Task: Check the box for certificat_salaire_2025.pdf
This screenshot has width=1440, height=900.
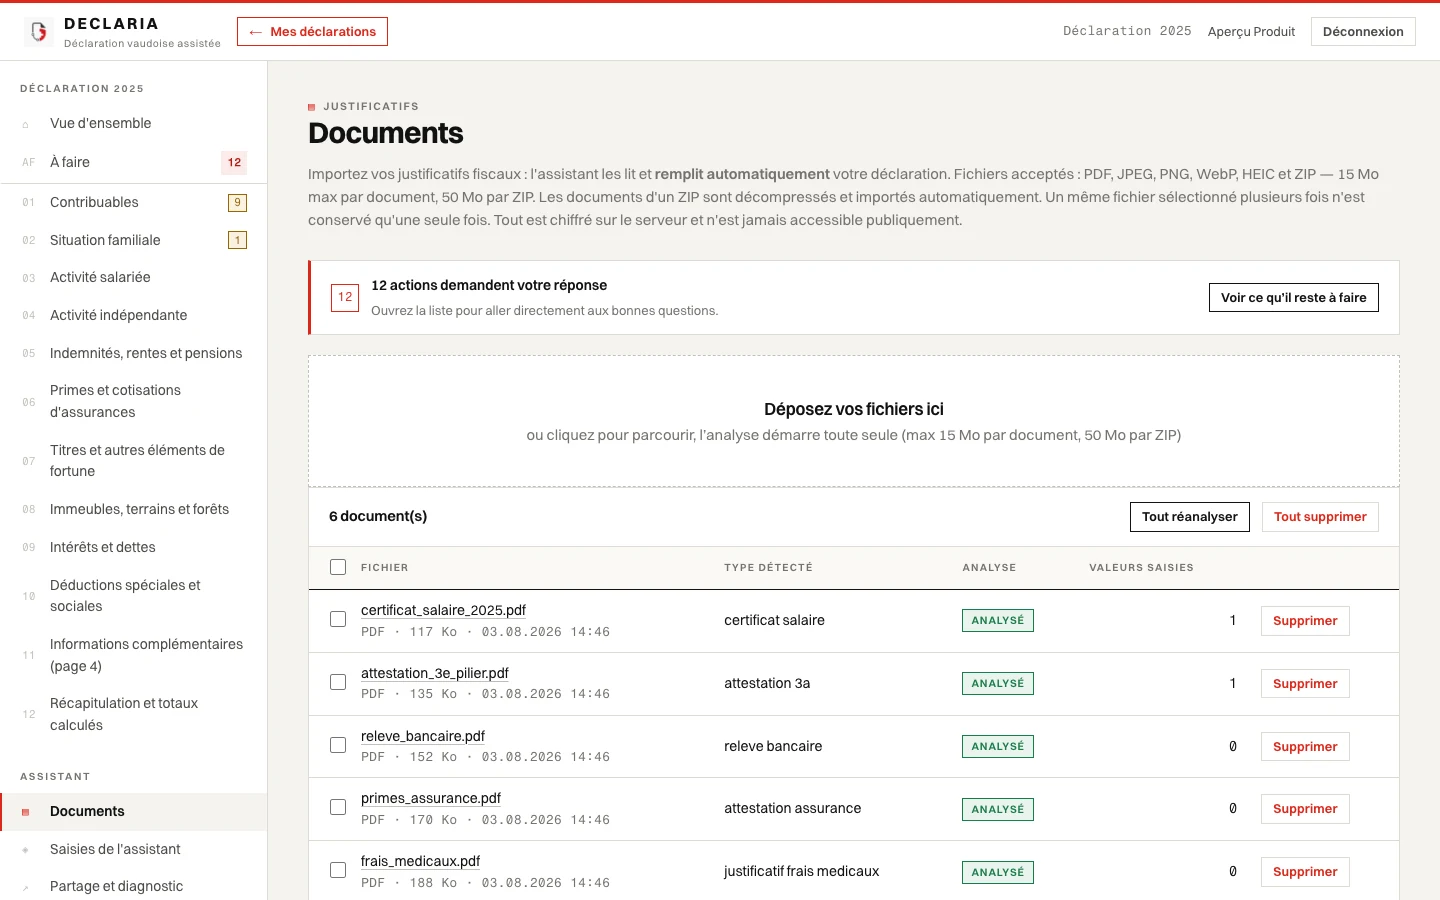Action: click(x=338, y=619)
